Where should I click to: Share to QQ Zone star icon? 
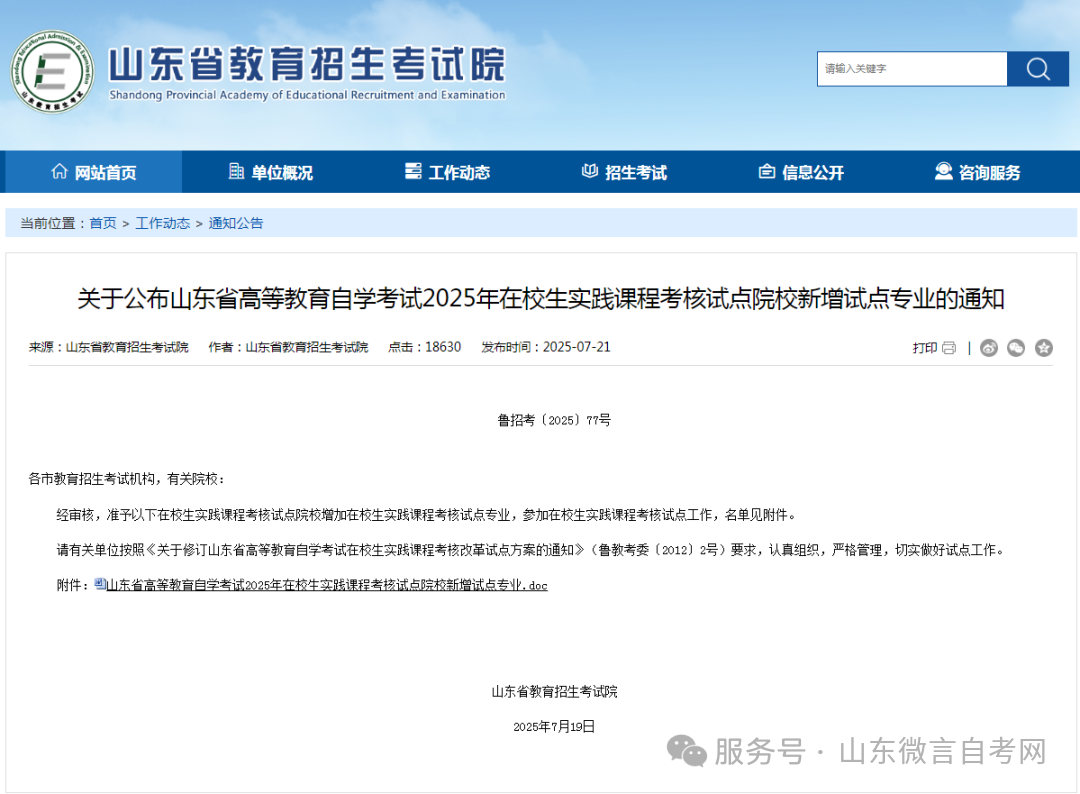point(1044,348)
